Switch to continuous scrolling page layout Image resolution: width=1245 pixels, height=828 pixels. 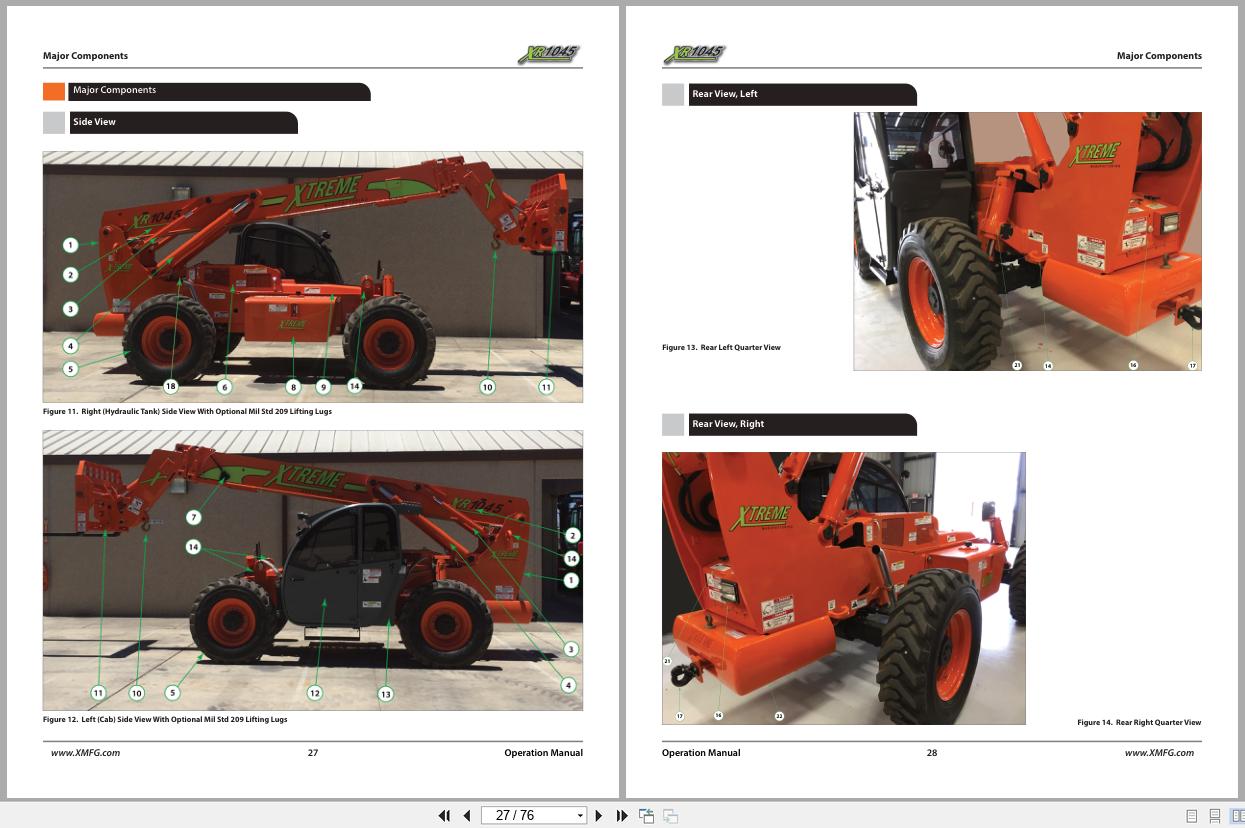coord(1215,816)
